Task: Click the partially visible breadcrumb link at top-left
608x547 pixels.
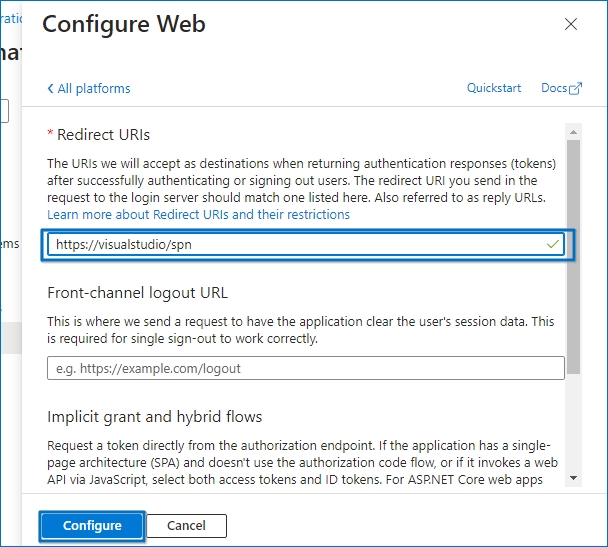Action: (11, 18)
